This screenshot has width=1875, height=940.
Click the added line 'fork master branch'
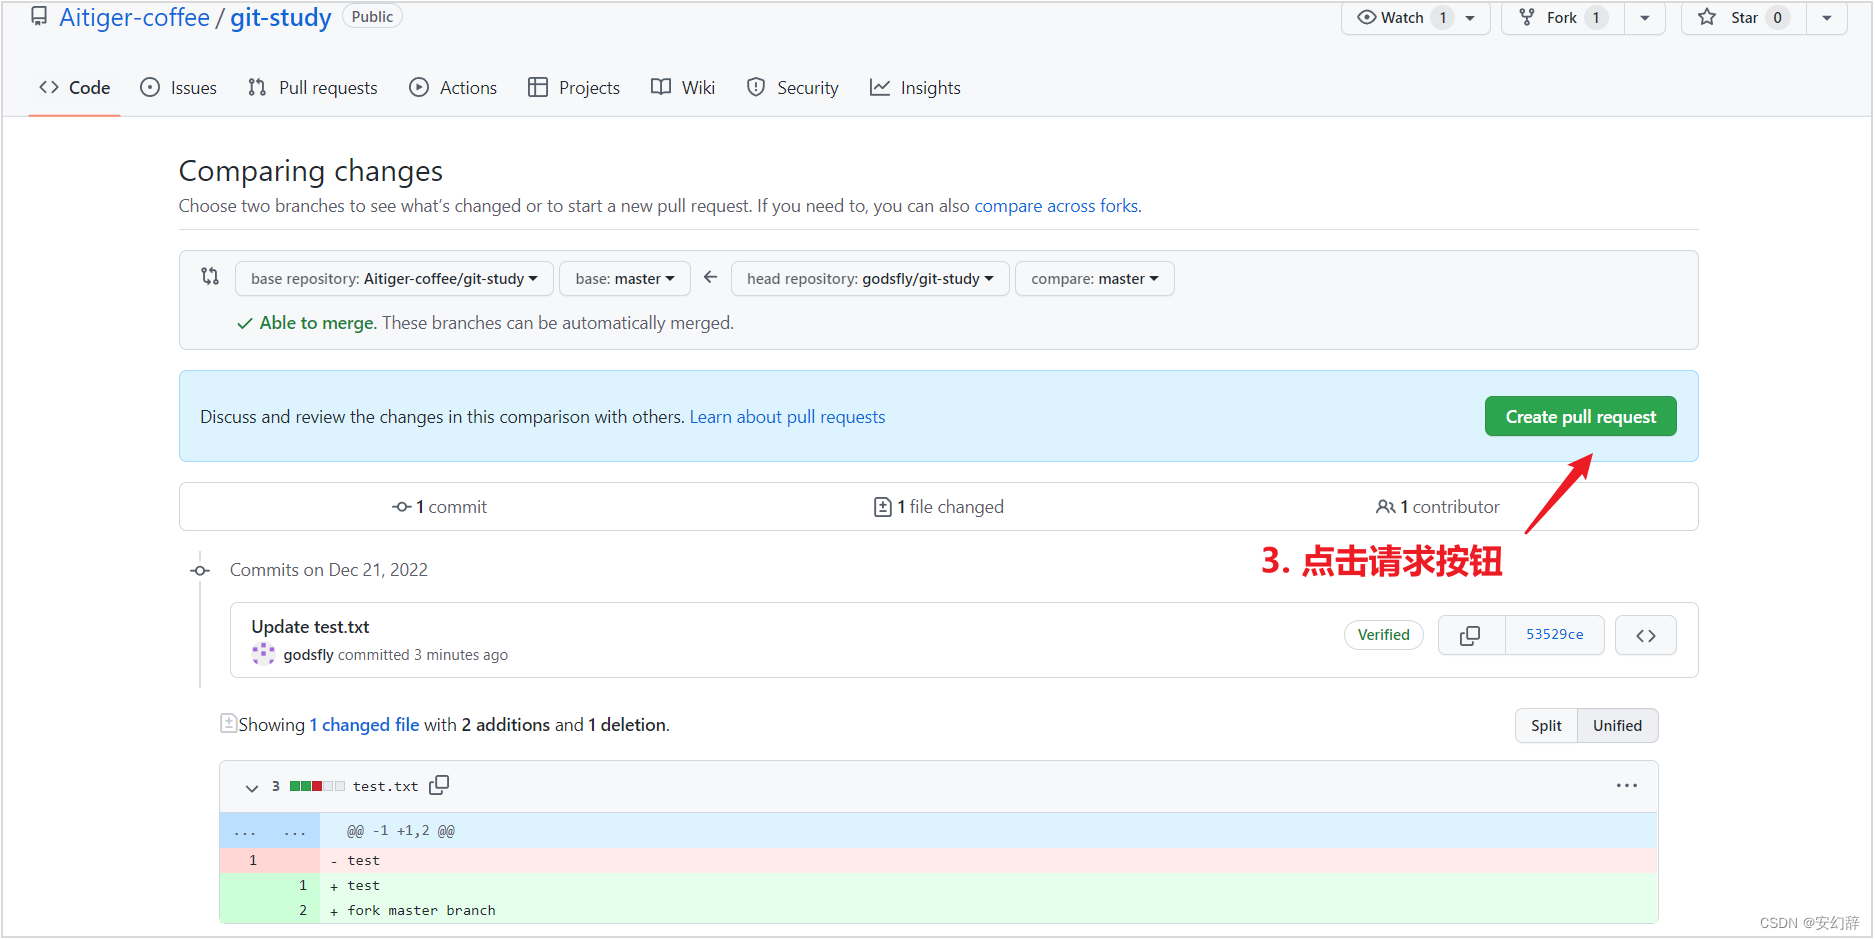click(x=421, y=911)
